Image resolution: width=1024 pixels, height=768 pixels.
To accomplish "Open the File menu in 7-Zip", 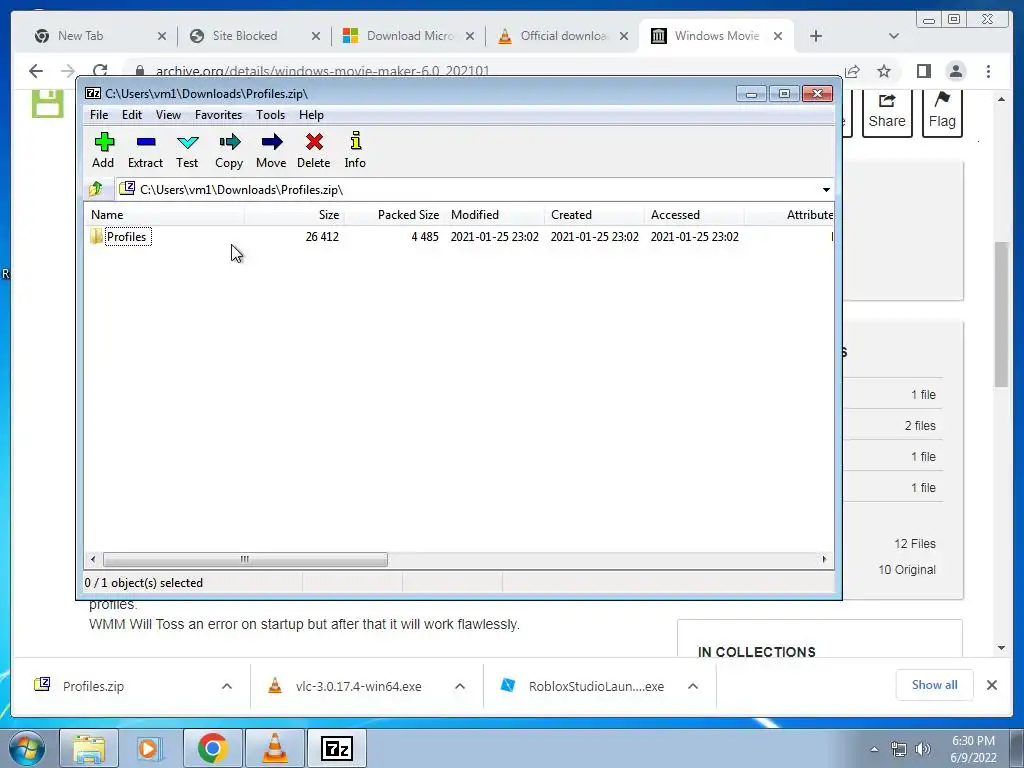I will click(x=99, y=115).
